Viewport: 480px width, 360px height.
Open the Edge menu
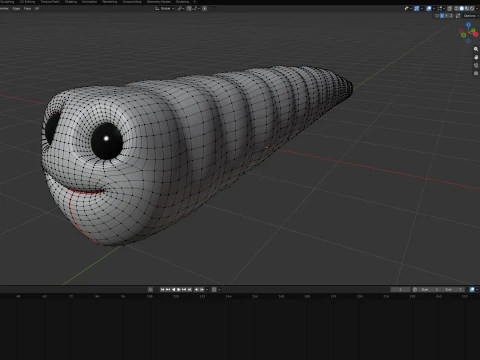coord(16,8)
